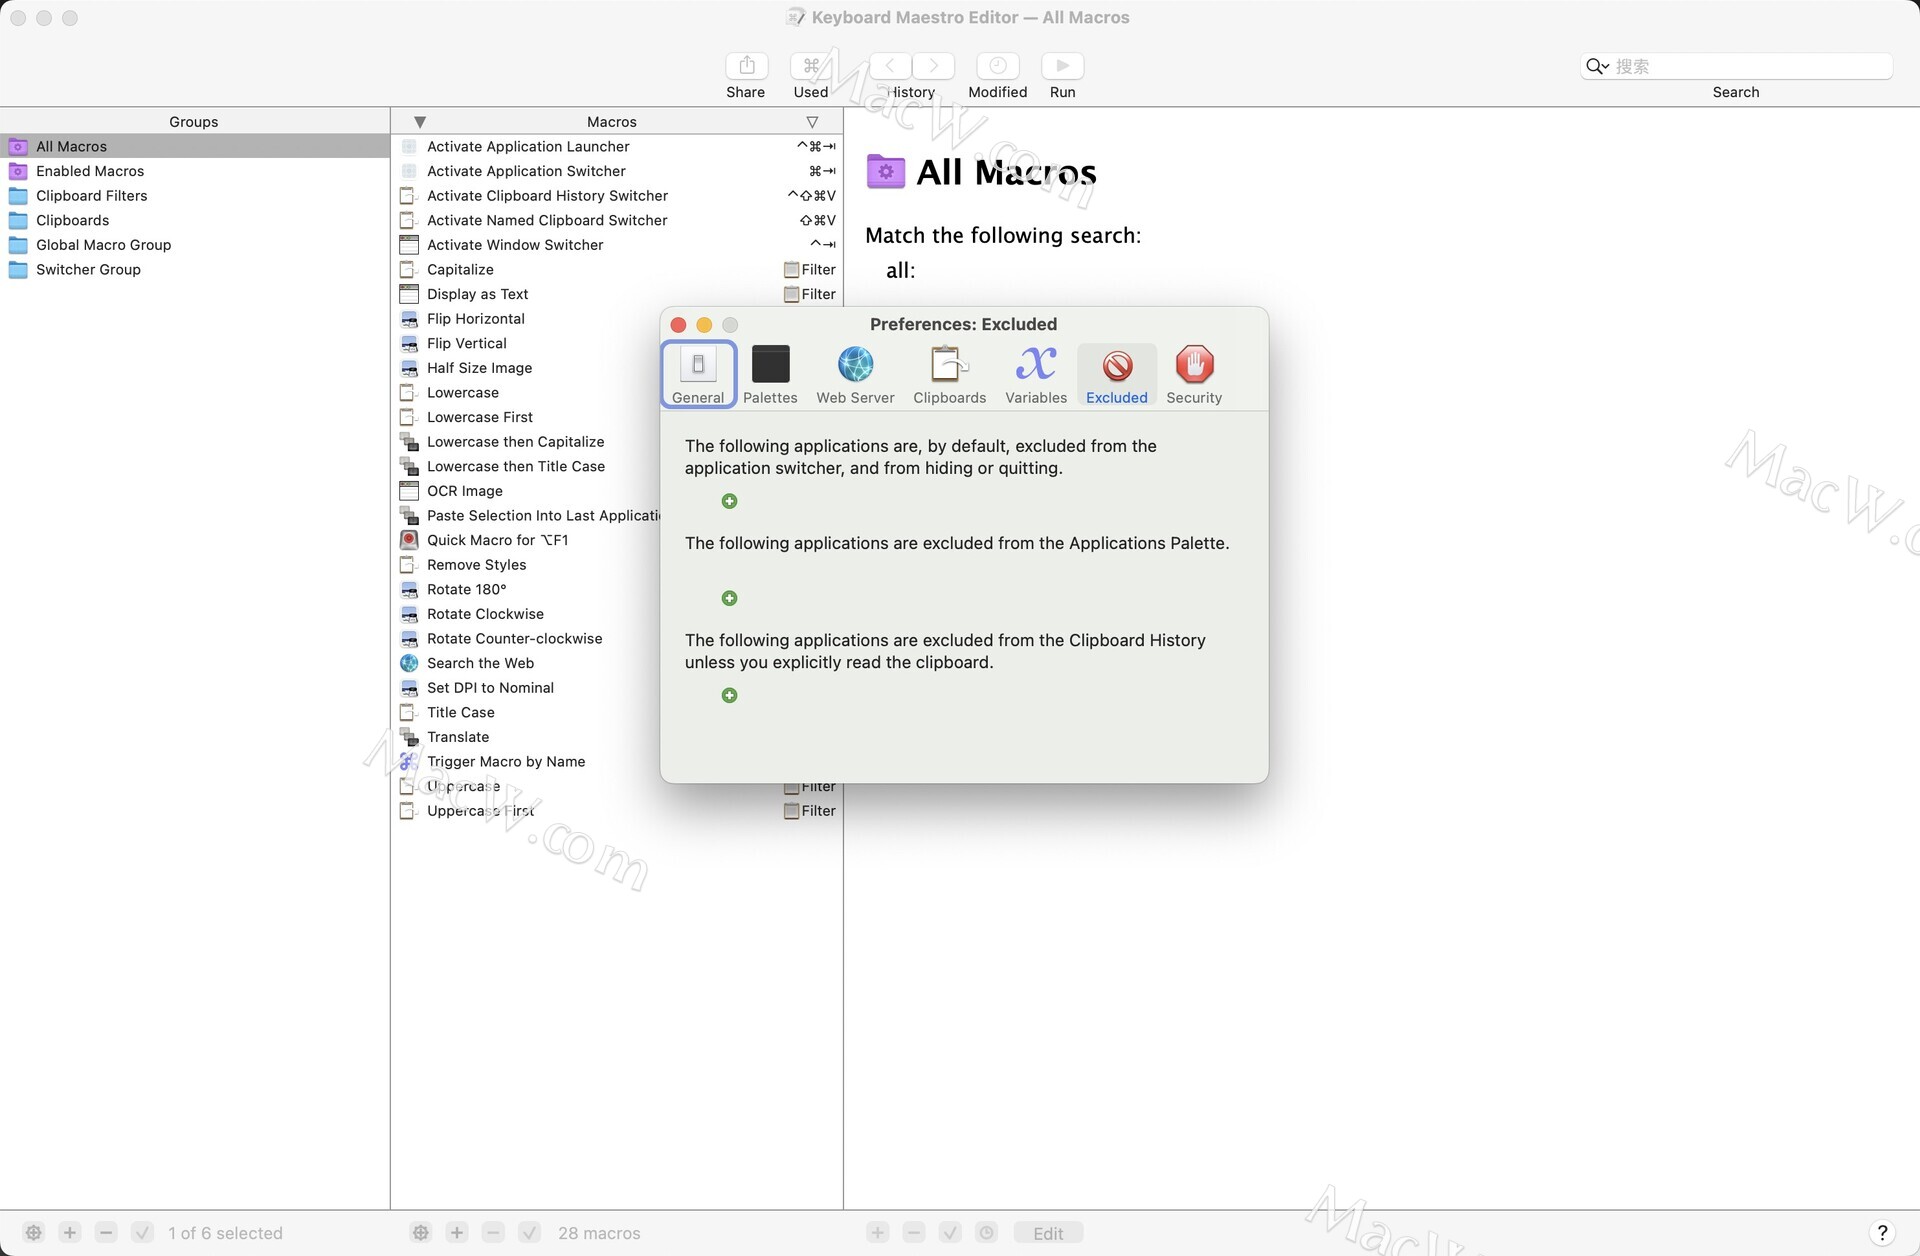1920x1256 pixels.
Task: Click the Translate macro icon
Action: (409, 737)
